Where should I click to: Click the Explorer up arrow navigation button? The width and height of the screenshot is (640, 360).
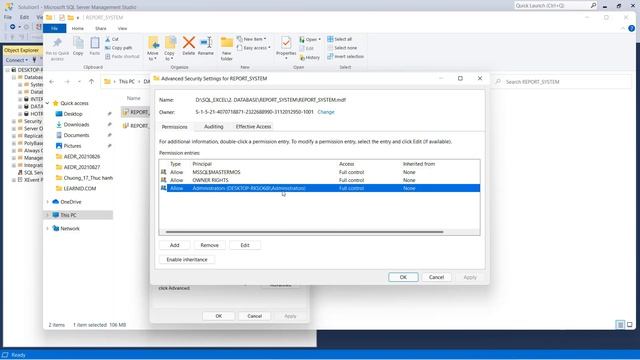[x=91, y=82]
